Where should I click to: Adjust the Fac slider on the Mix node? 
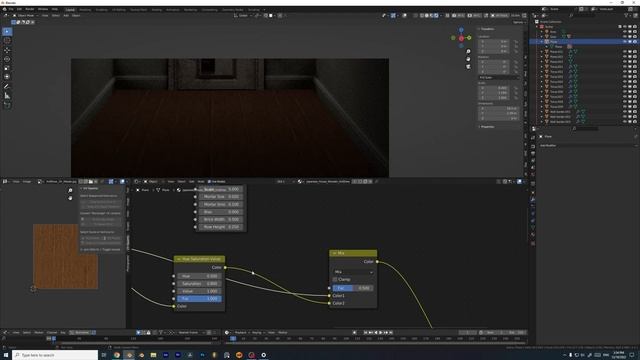[x=353, y=288]
